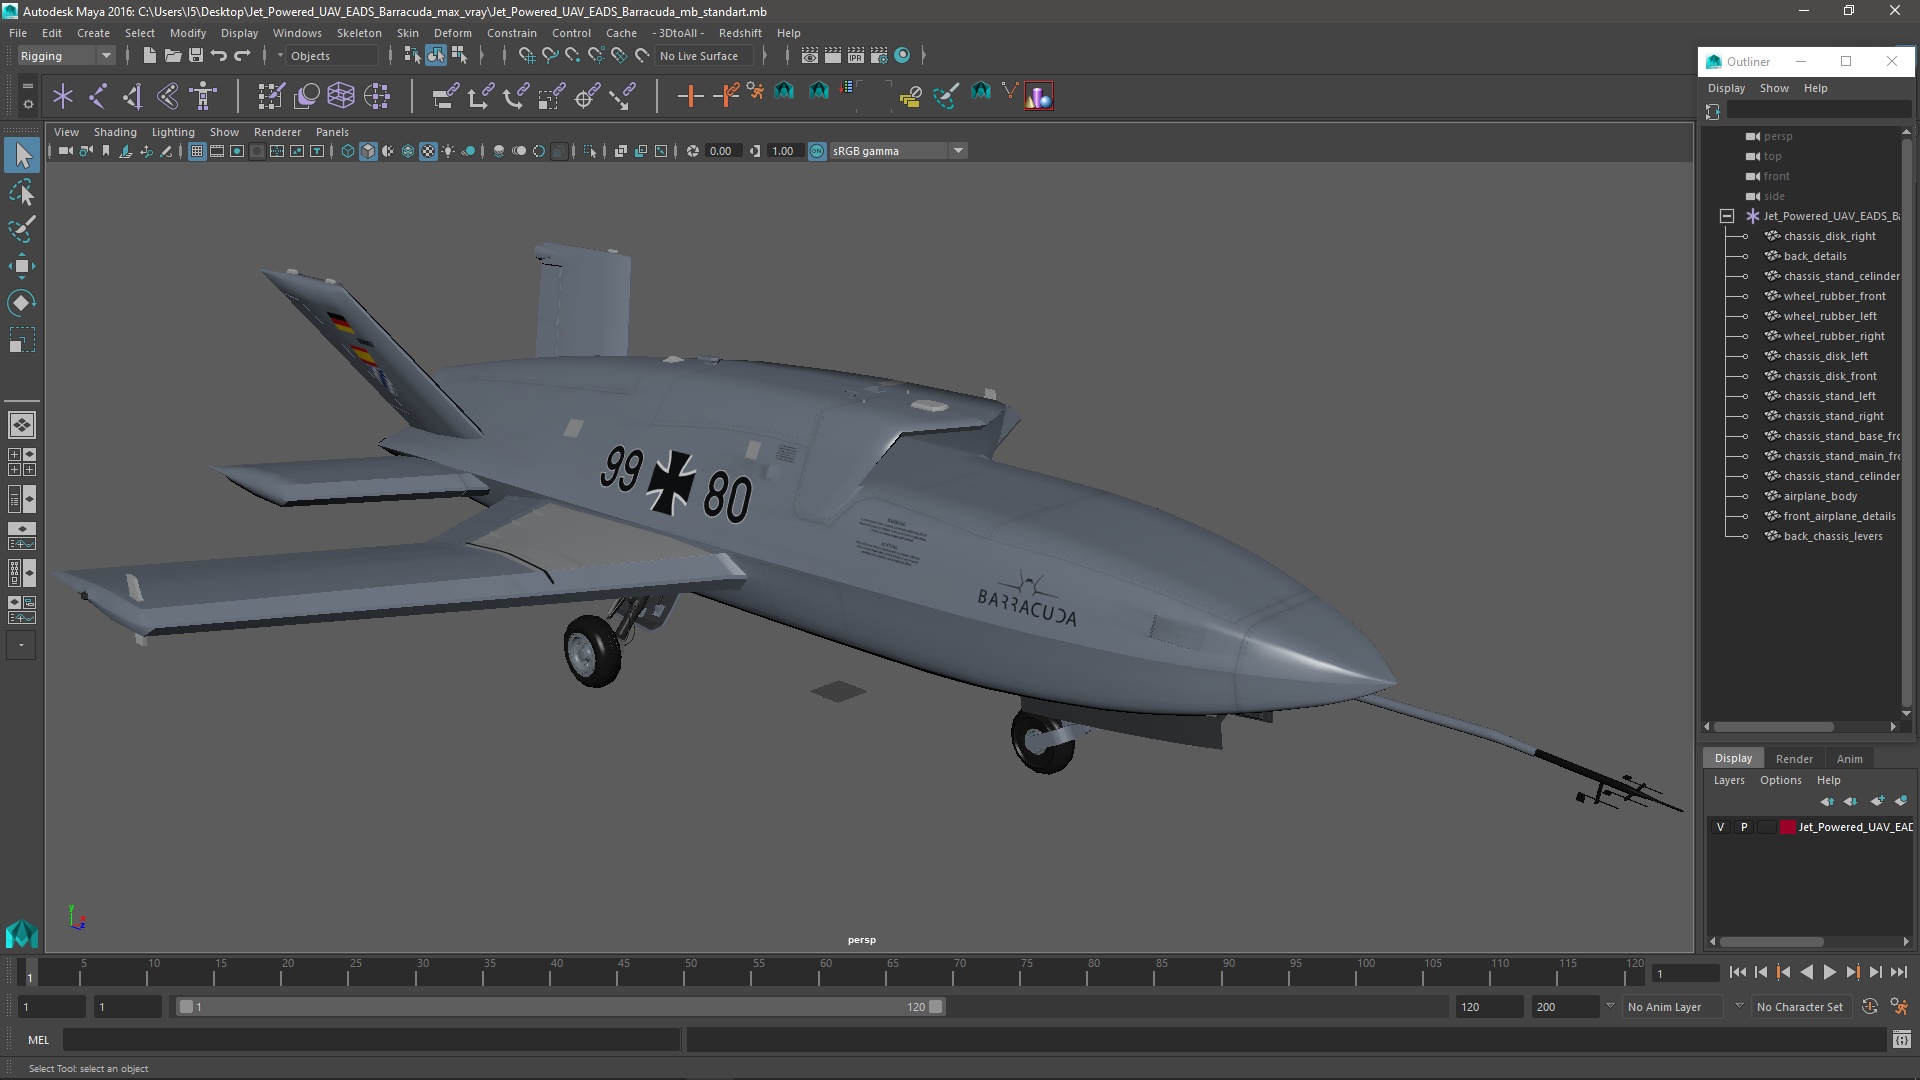The height and width of the screenshot is (1080, 1920).
Task: Click the play forwards button
Action: coord(1829,972)
